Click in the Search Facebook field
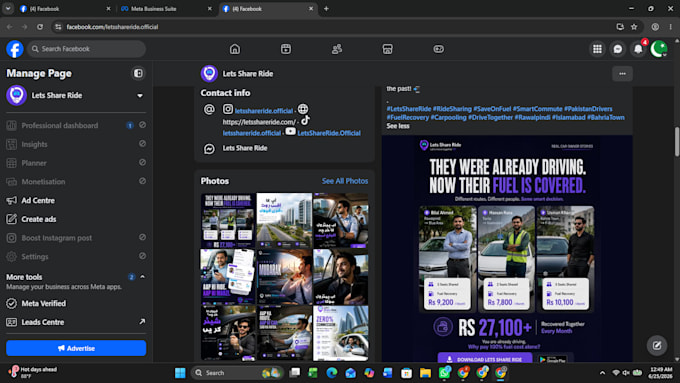Screen dimensions: 680x383 [87, 49]
